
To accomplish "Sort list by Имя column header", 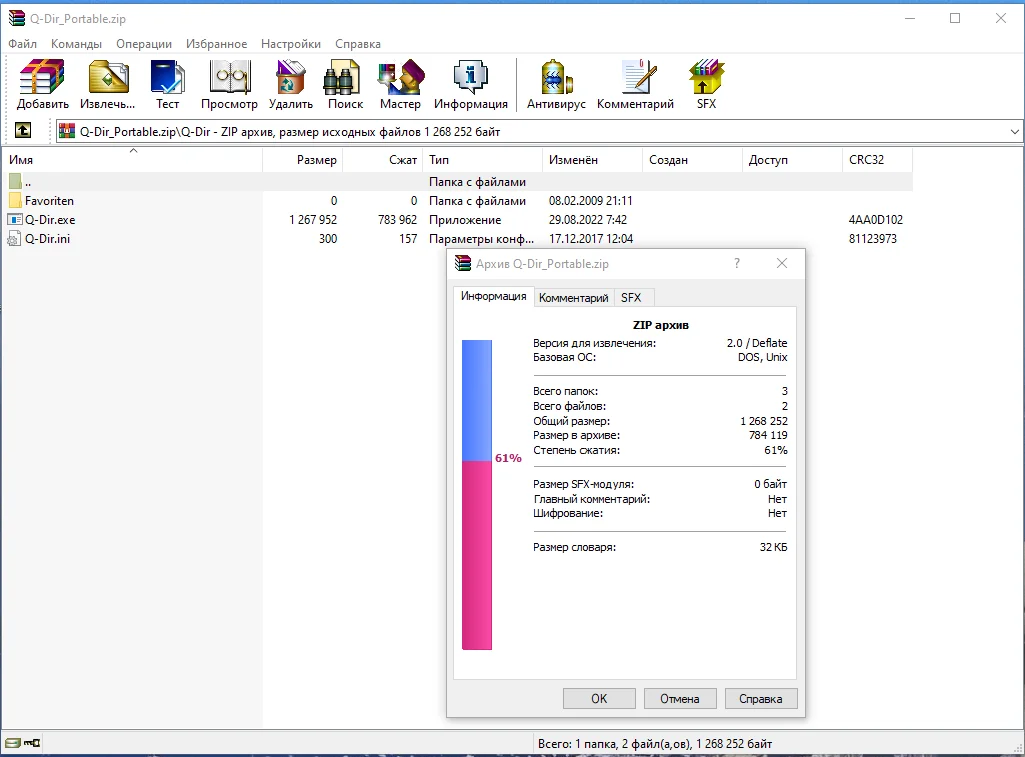I will click(x=133, y=160).
